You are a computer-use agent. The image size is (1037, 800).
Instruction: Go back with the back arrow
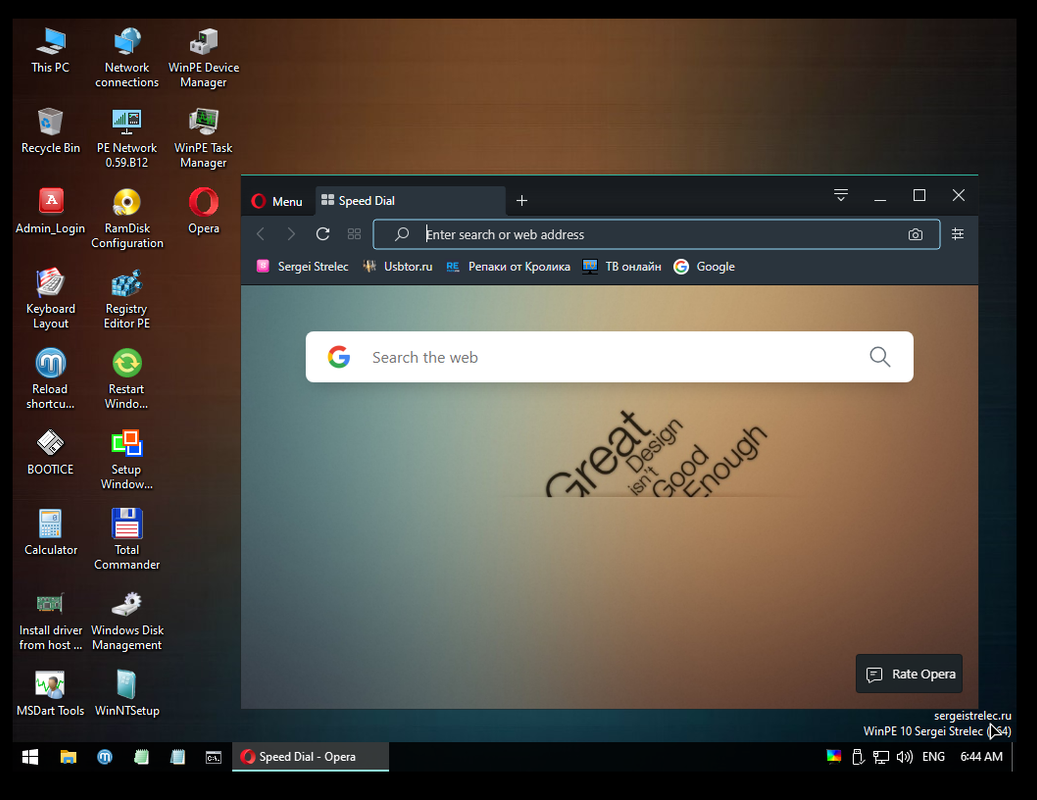click(x=261, y=234)
